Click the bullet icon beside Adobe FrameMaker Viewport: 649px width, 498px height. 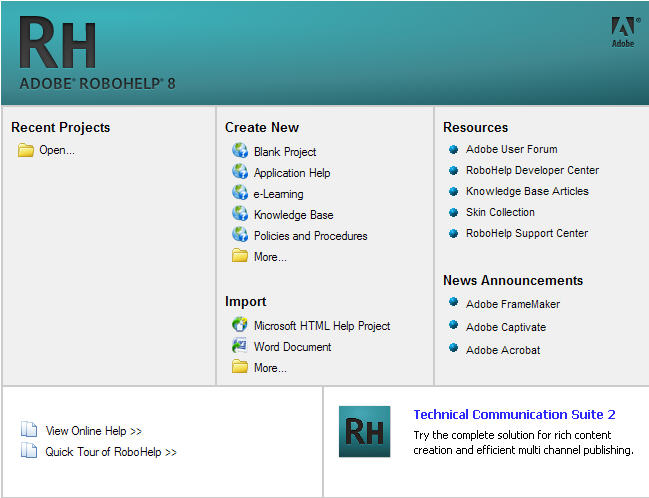454,302
